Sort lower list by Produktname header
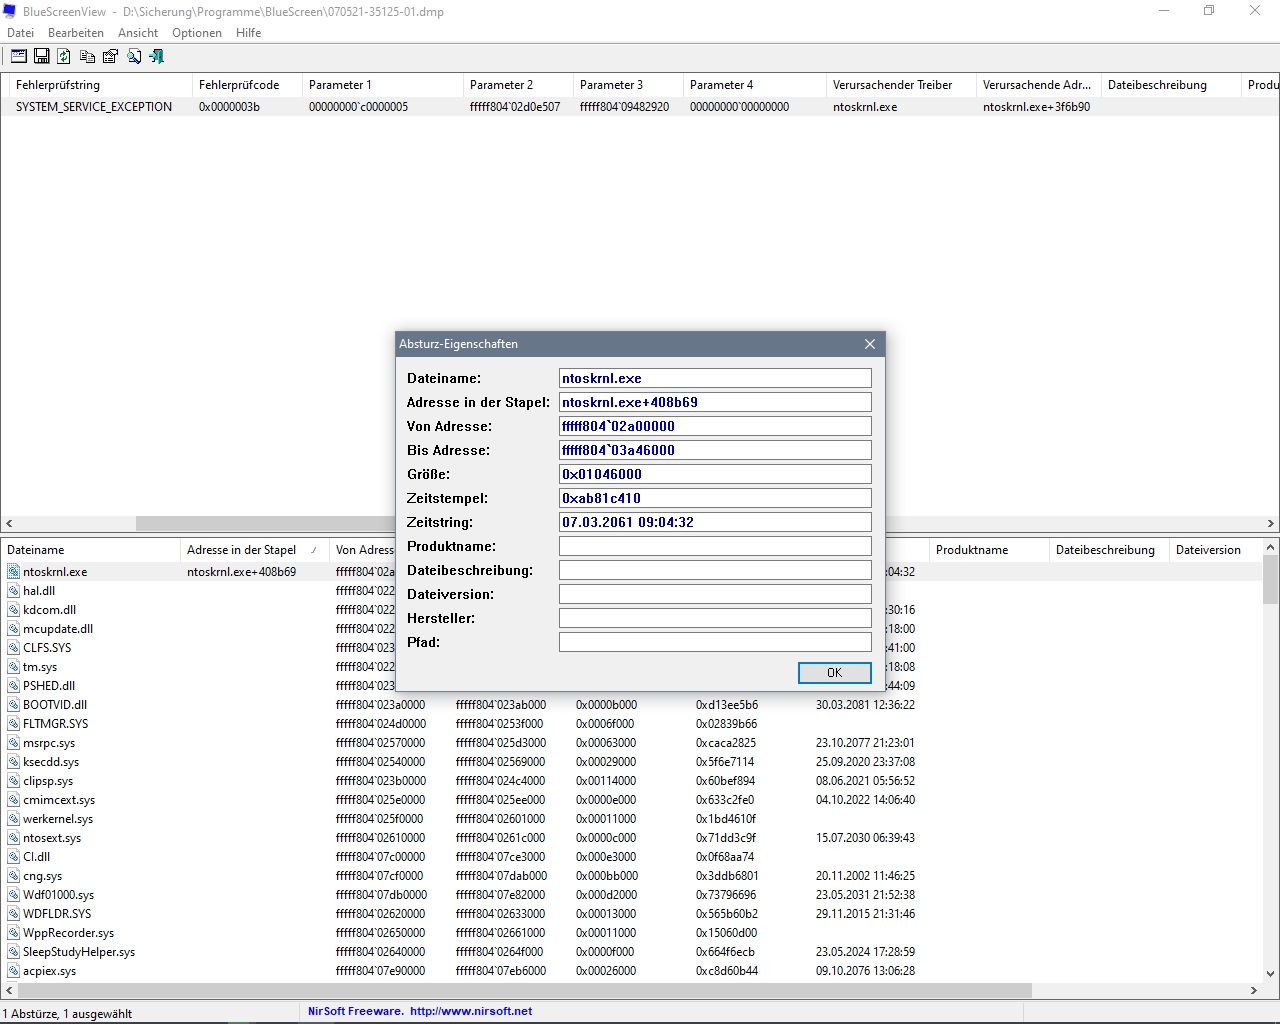The width and height of the screenshot is (1280, 1024). tap(990, 550)
